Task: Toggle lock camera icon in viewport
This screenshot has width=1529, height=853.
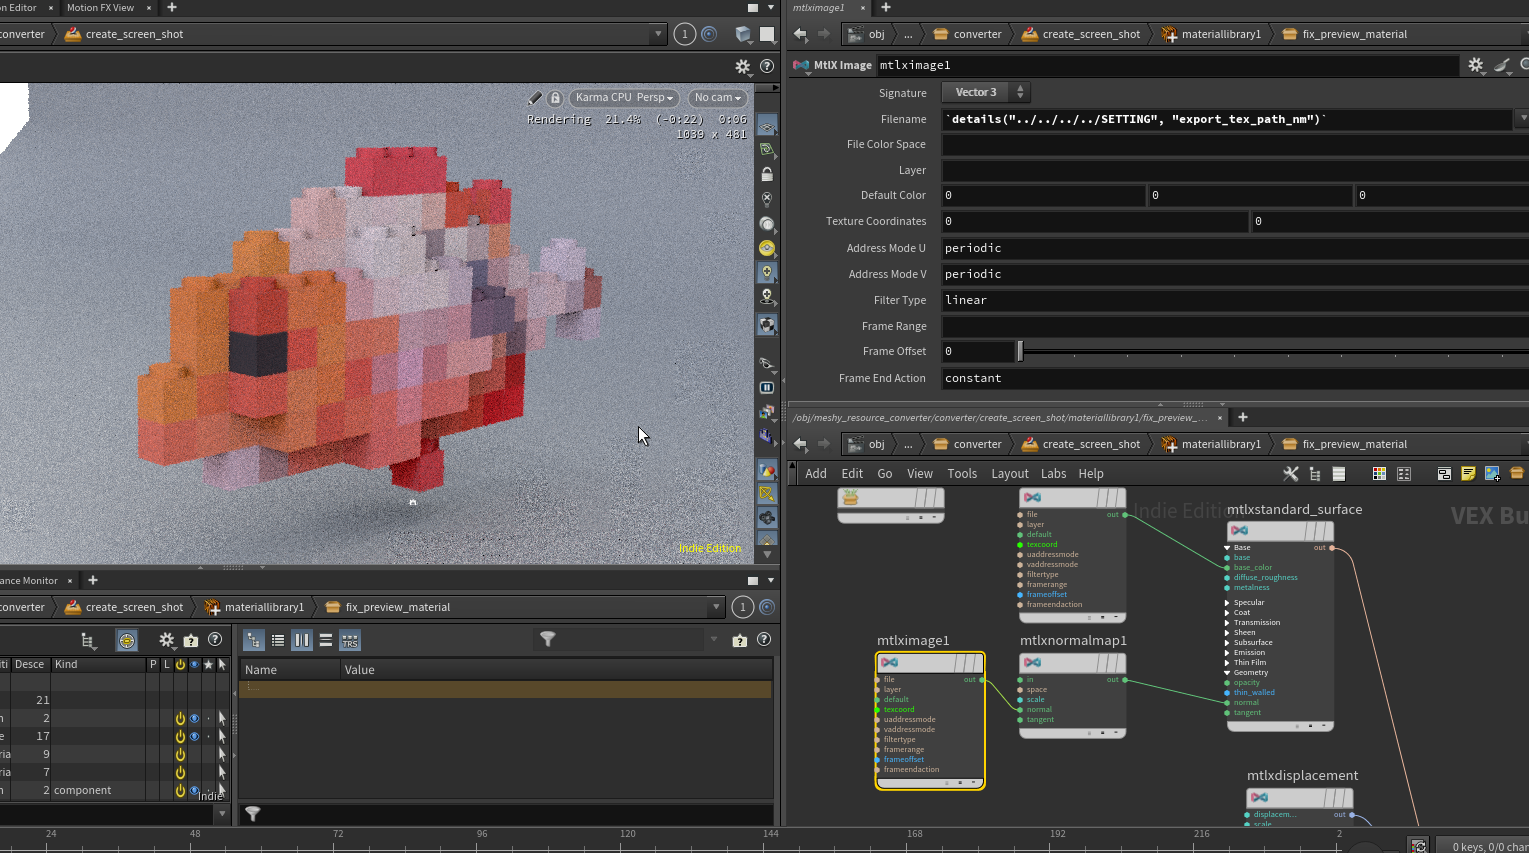Action: tap(555, 98)
